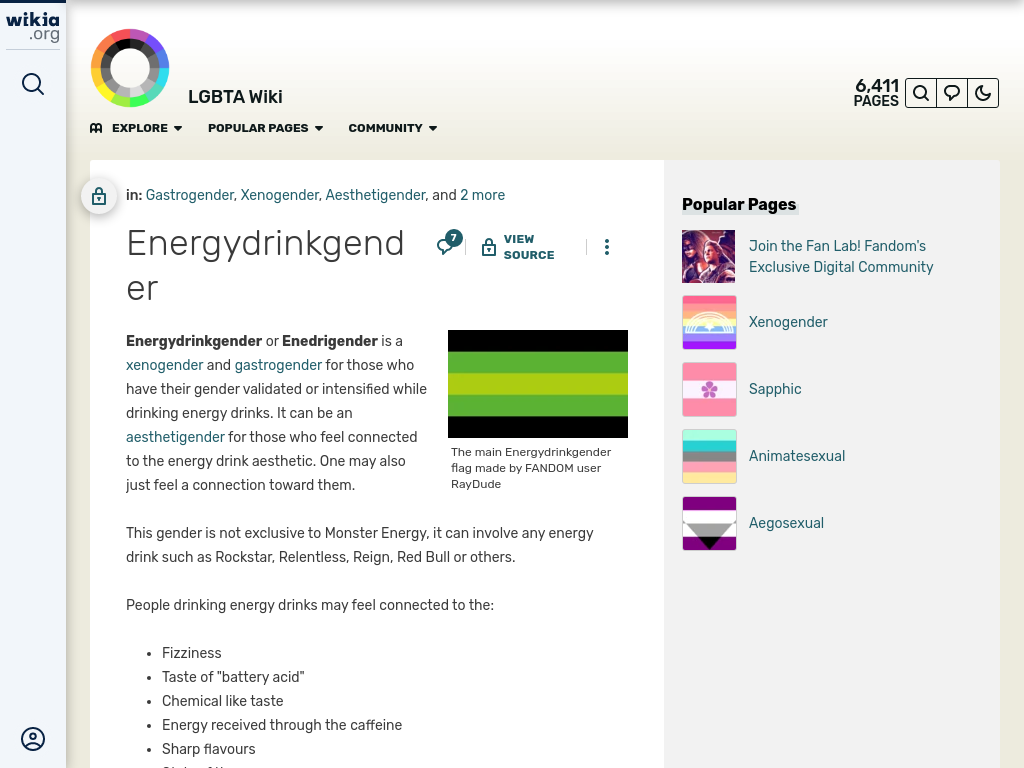Enlarge the Energydrinkgender flag image
Image resolution: width=1024 pixels, height=768 pixels.
tap(538, 384)
